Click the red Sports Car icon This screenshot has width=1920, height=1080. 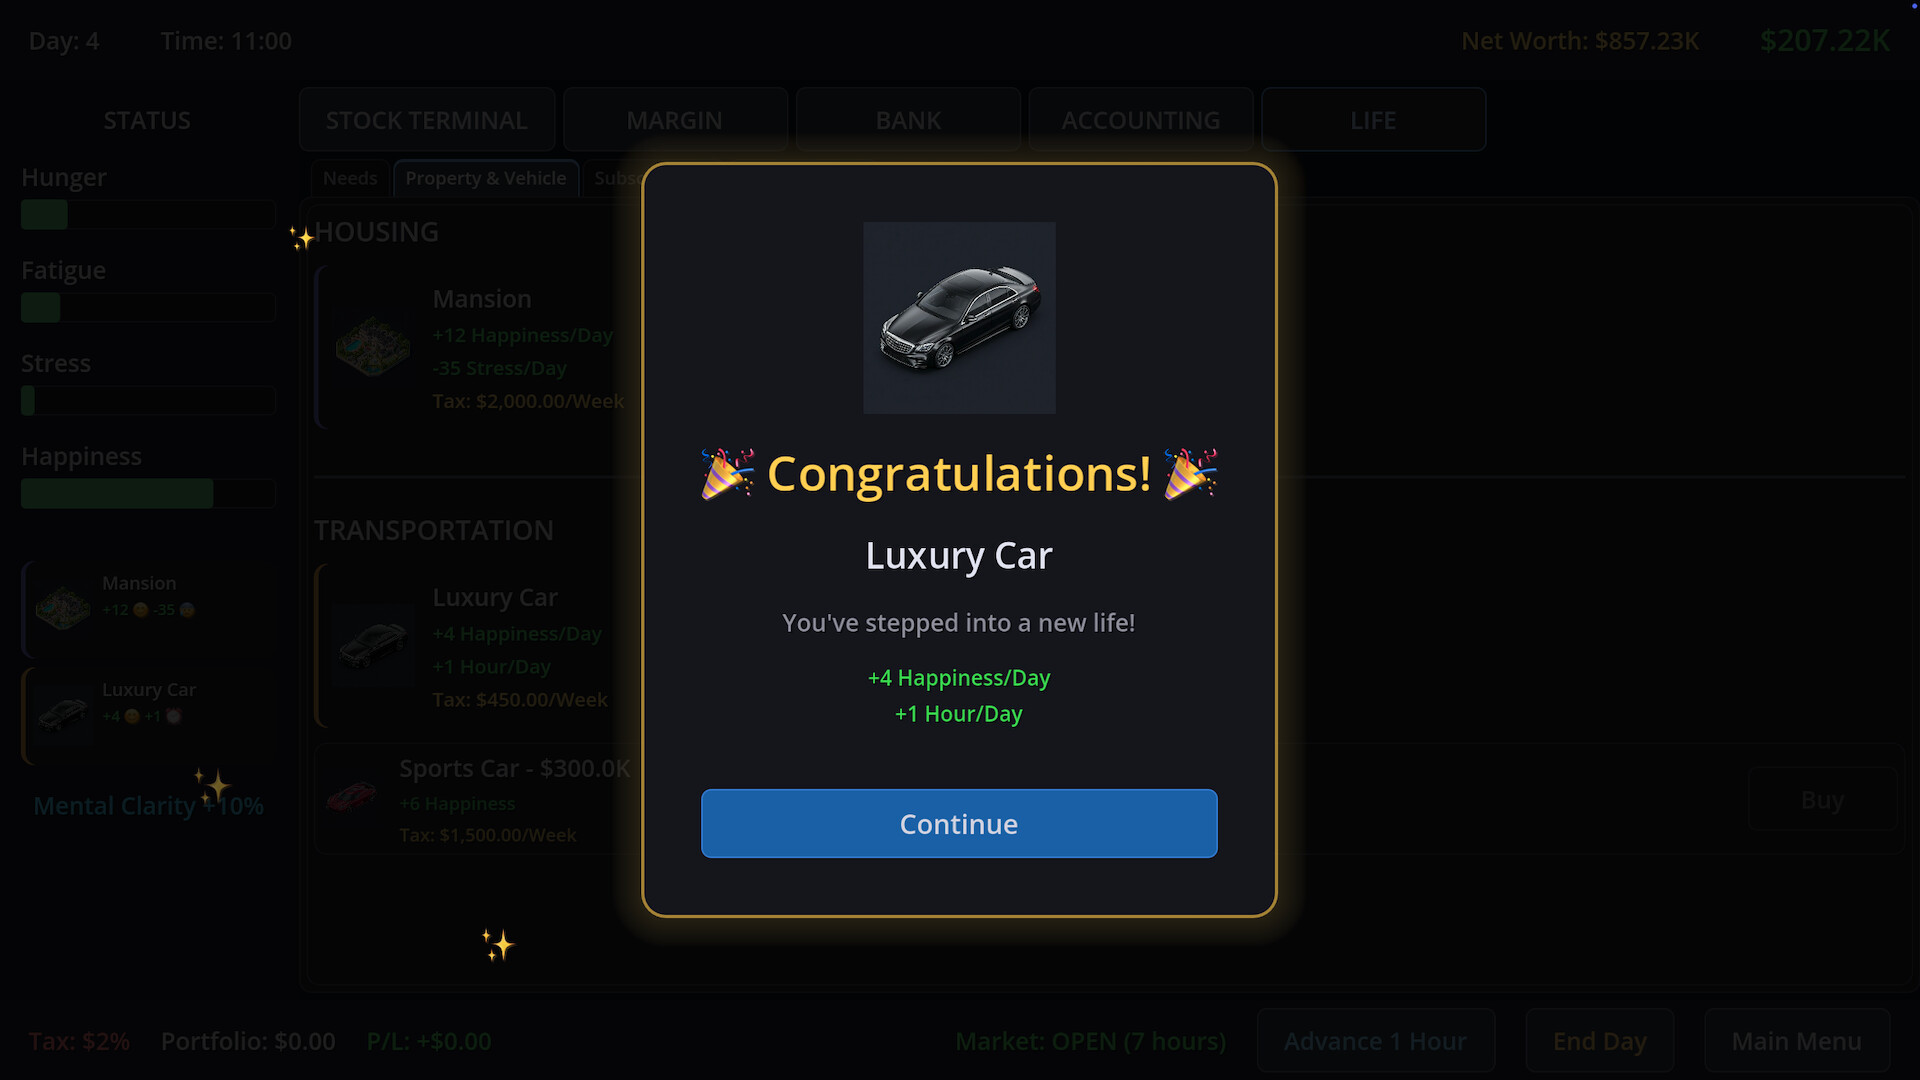[351, 798]
